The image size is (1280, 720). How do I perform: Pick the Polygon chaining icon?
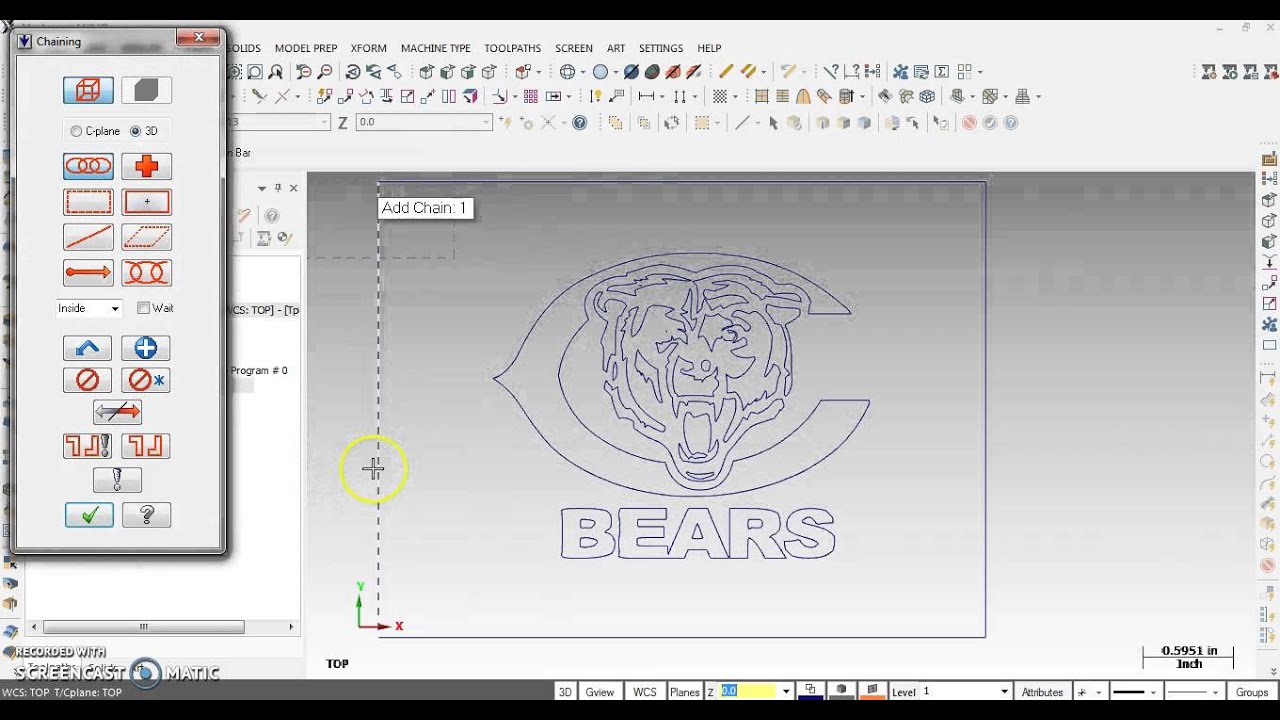[146, 237]
